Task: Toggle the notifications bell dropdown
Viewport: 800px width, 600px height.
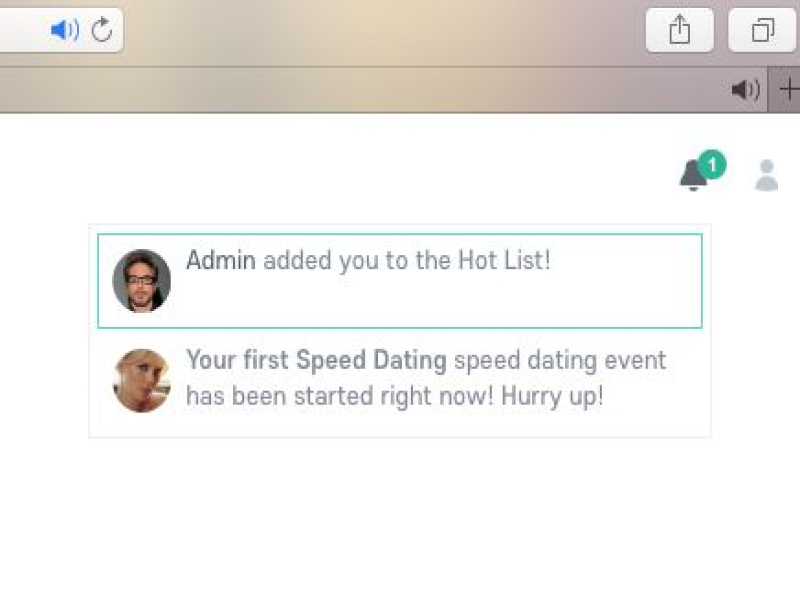Action: pyautogui.click(x=692, y=176)
